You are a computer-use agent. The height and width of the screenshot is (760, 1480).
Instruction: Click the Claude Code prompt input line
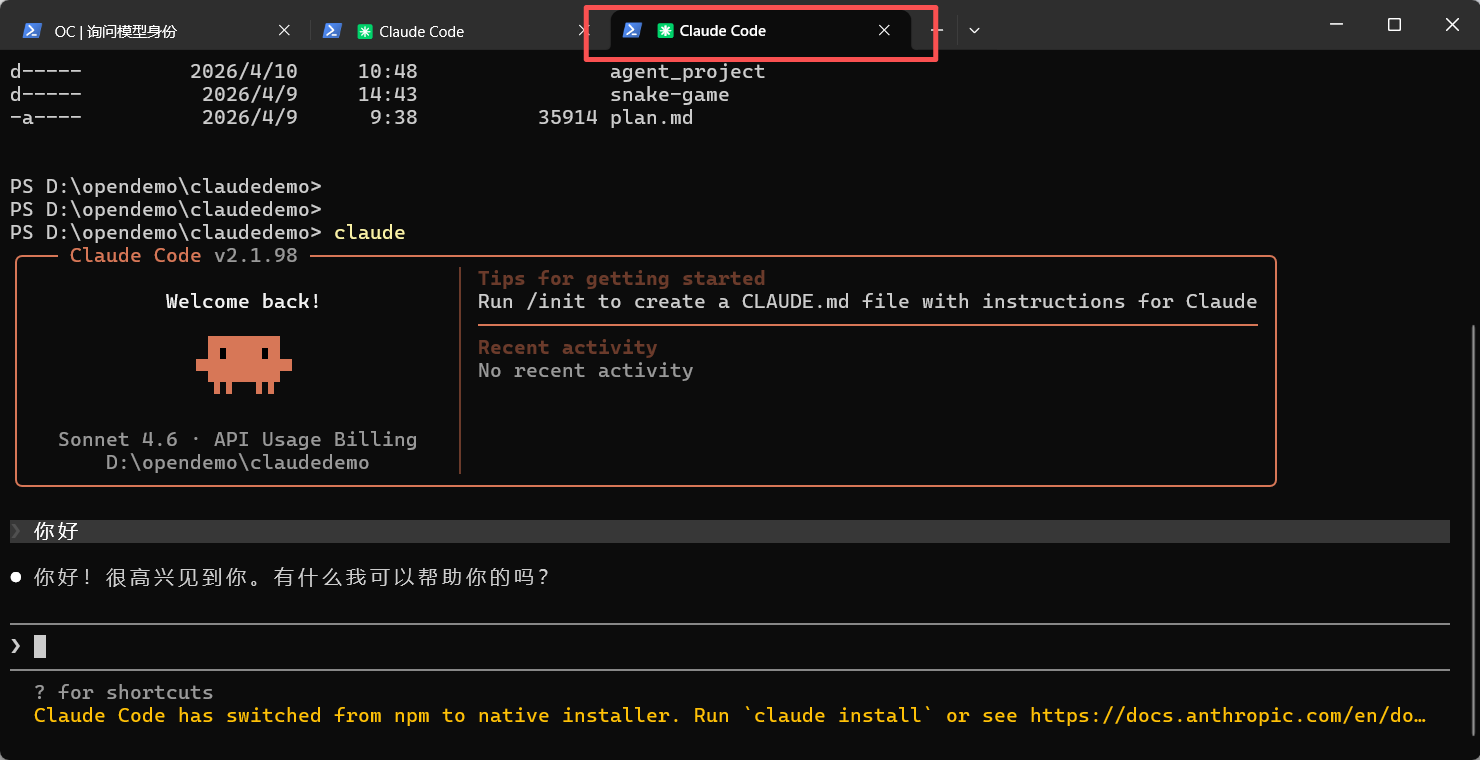tap(730, 647)
